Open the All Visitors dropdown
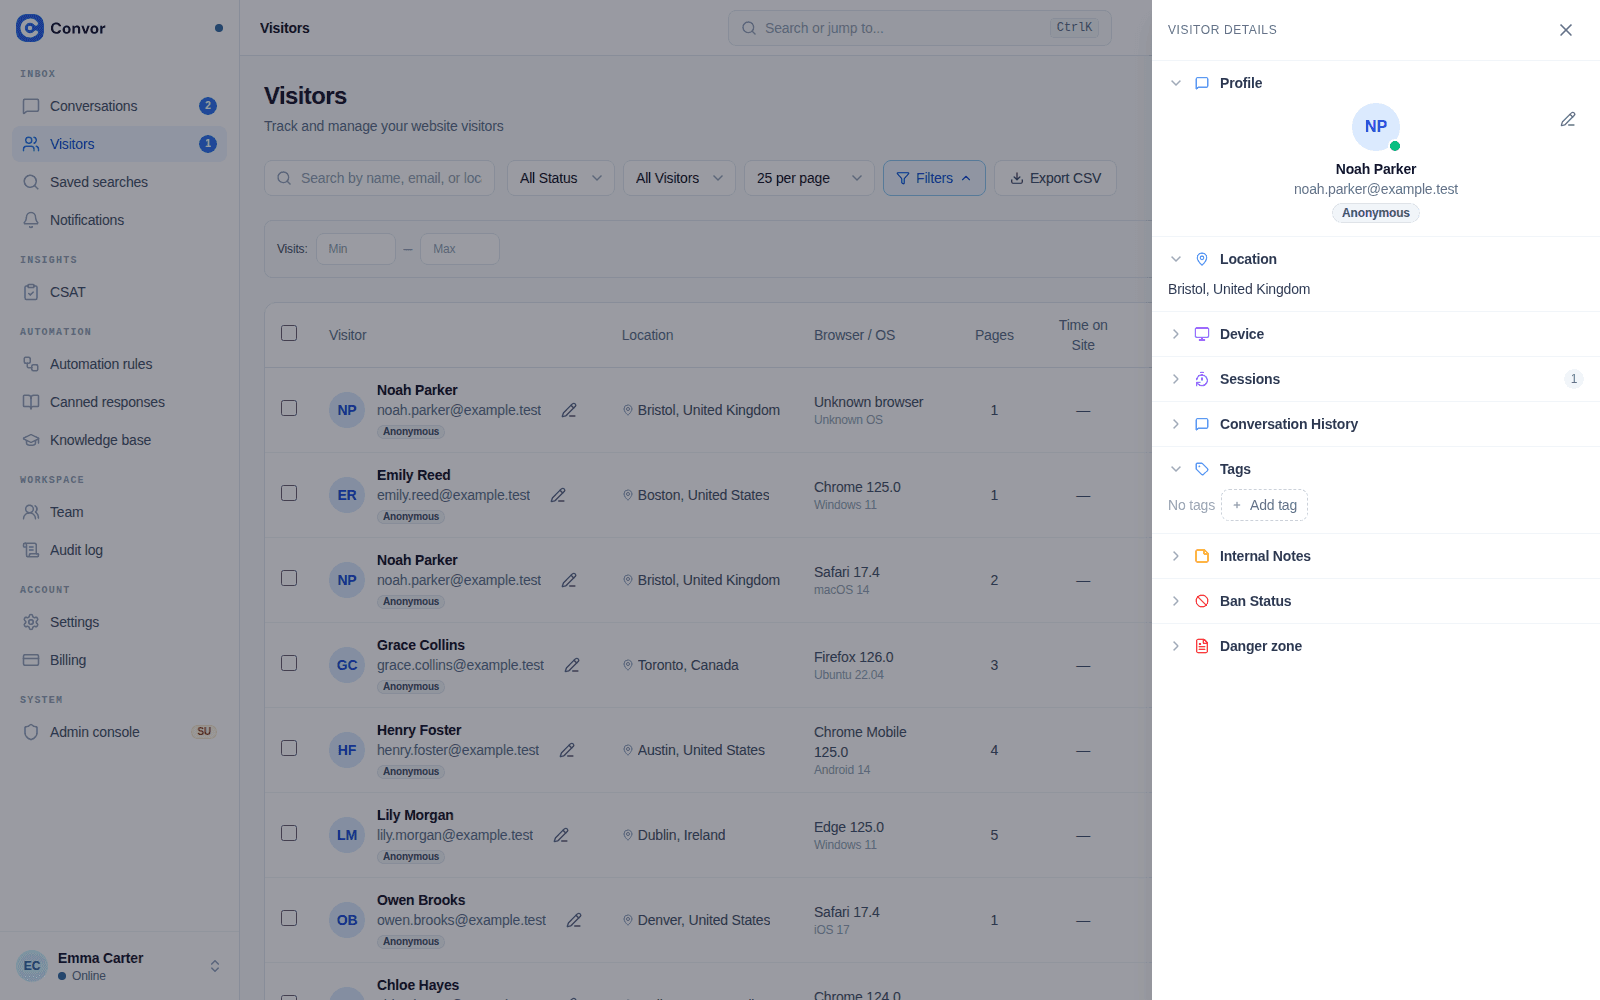1600x1000 pixels. coord(679,178)
